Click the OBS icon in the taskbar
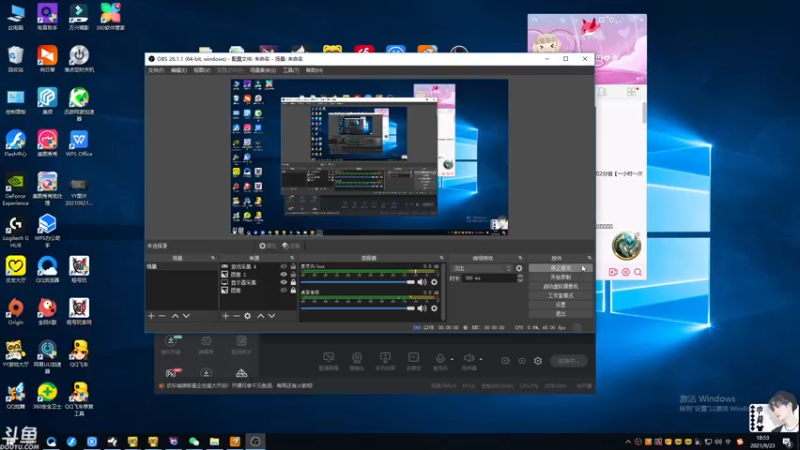 [255, 441]
